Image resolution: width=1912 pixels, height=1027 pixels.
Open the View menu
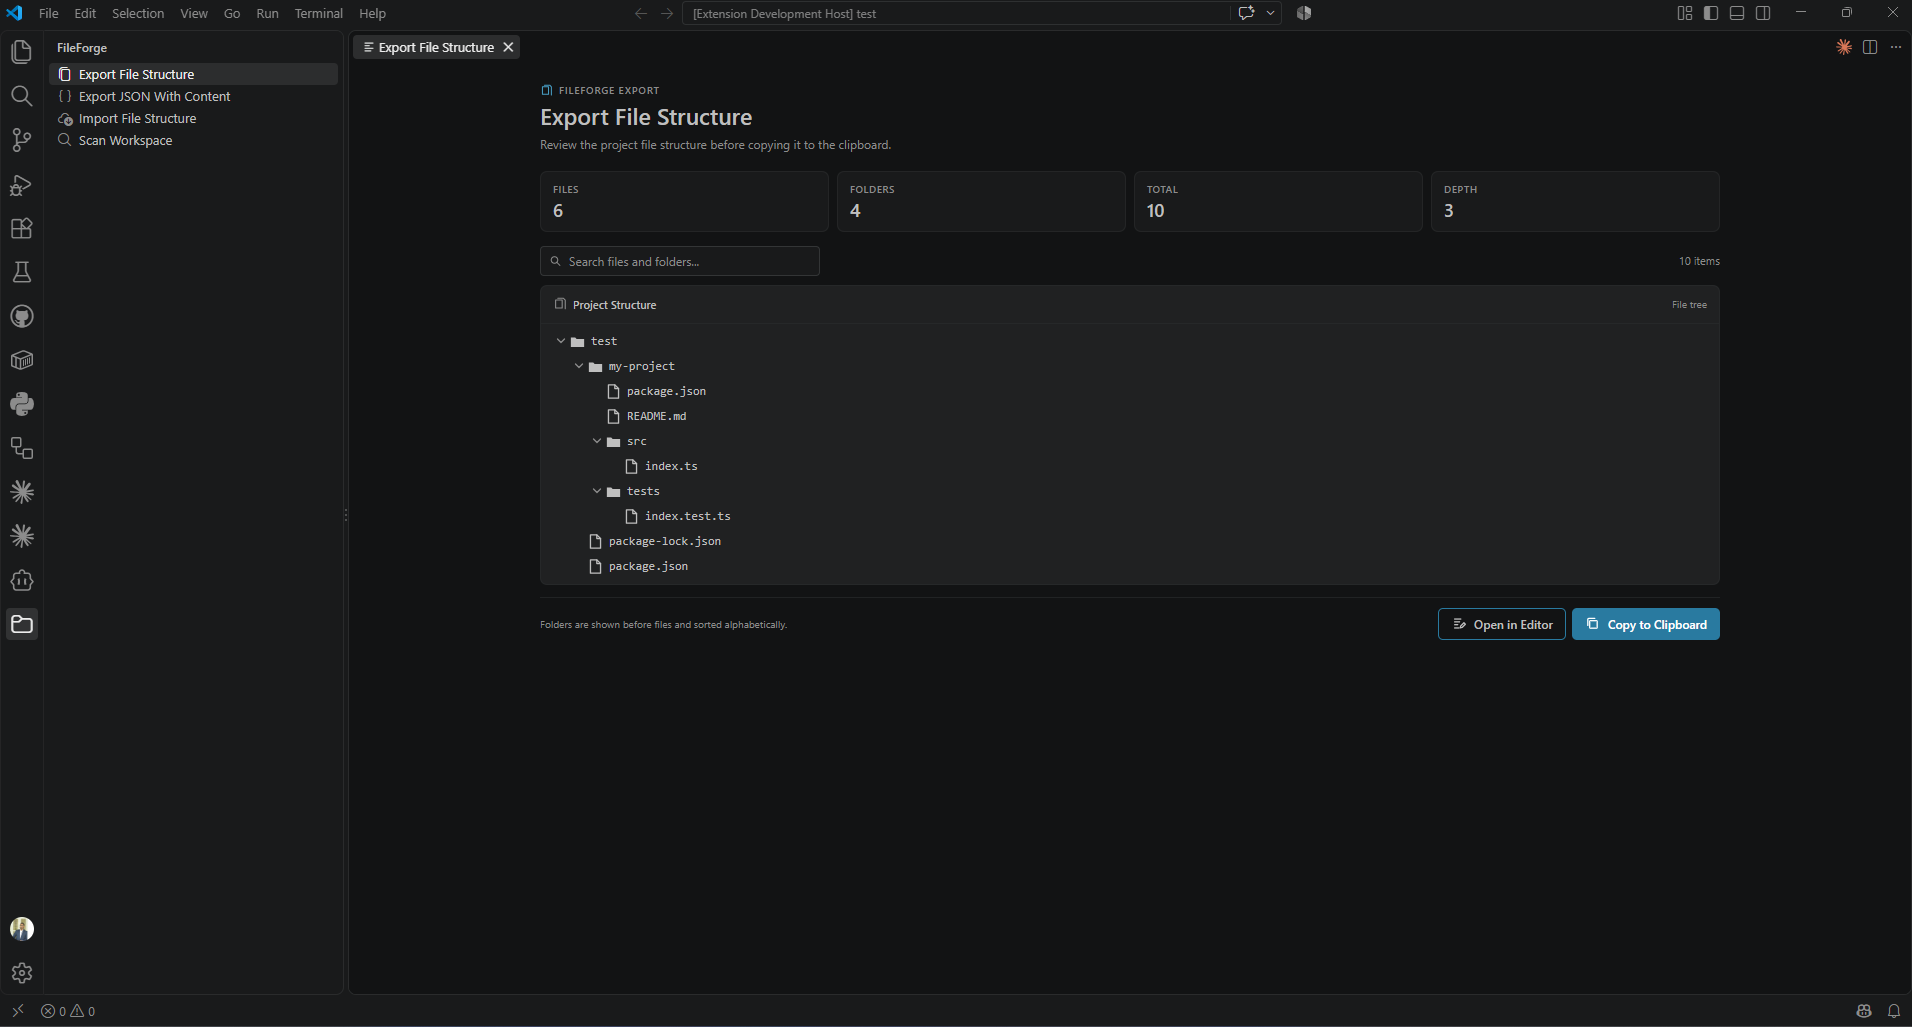pos(194,13)
